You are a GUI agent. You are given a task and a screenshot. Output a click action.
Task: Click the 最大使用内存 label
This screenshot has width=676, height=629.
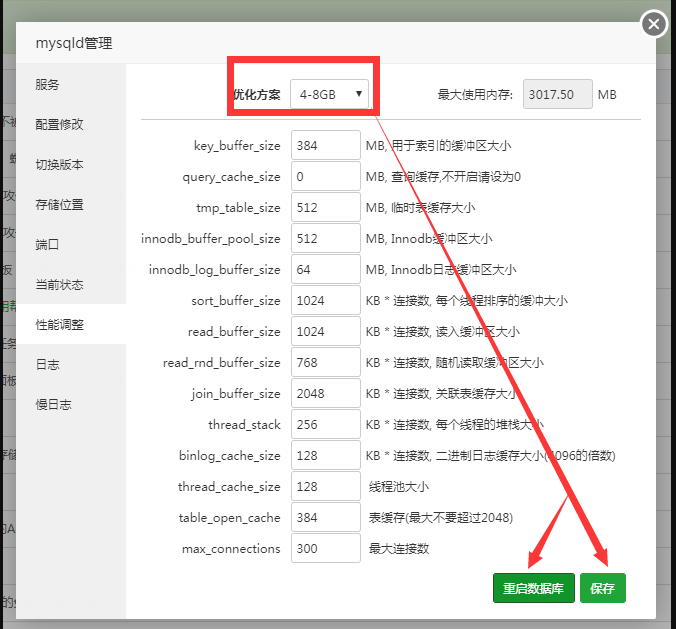(475, 94)
